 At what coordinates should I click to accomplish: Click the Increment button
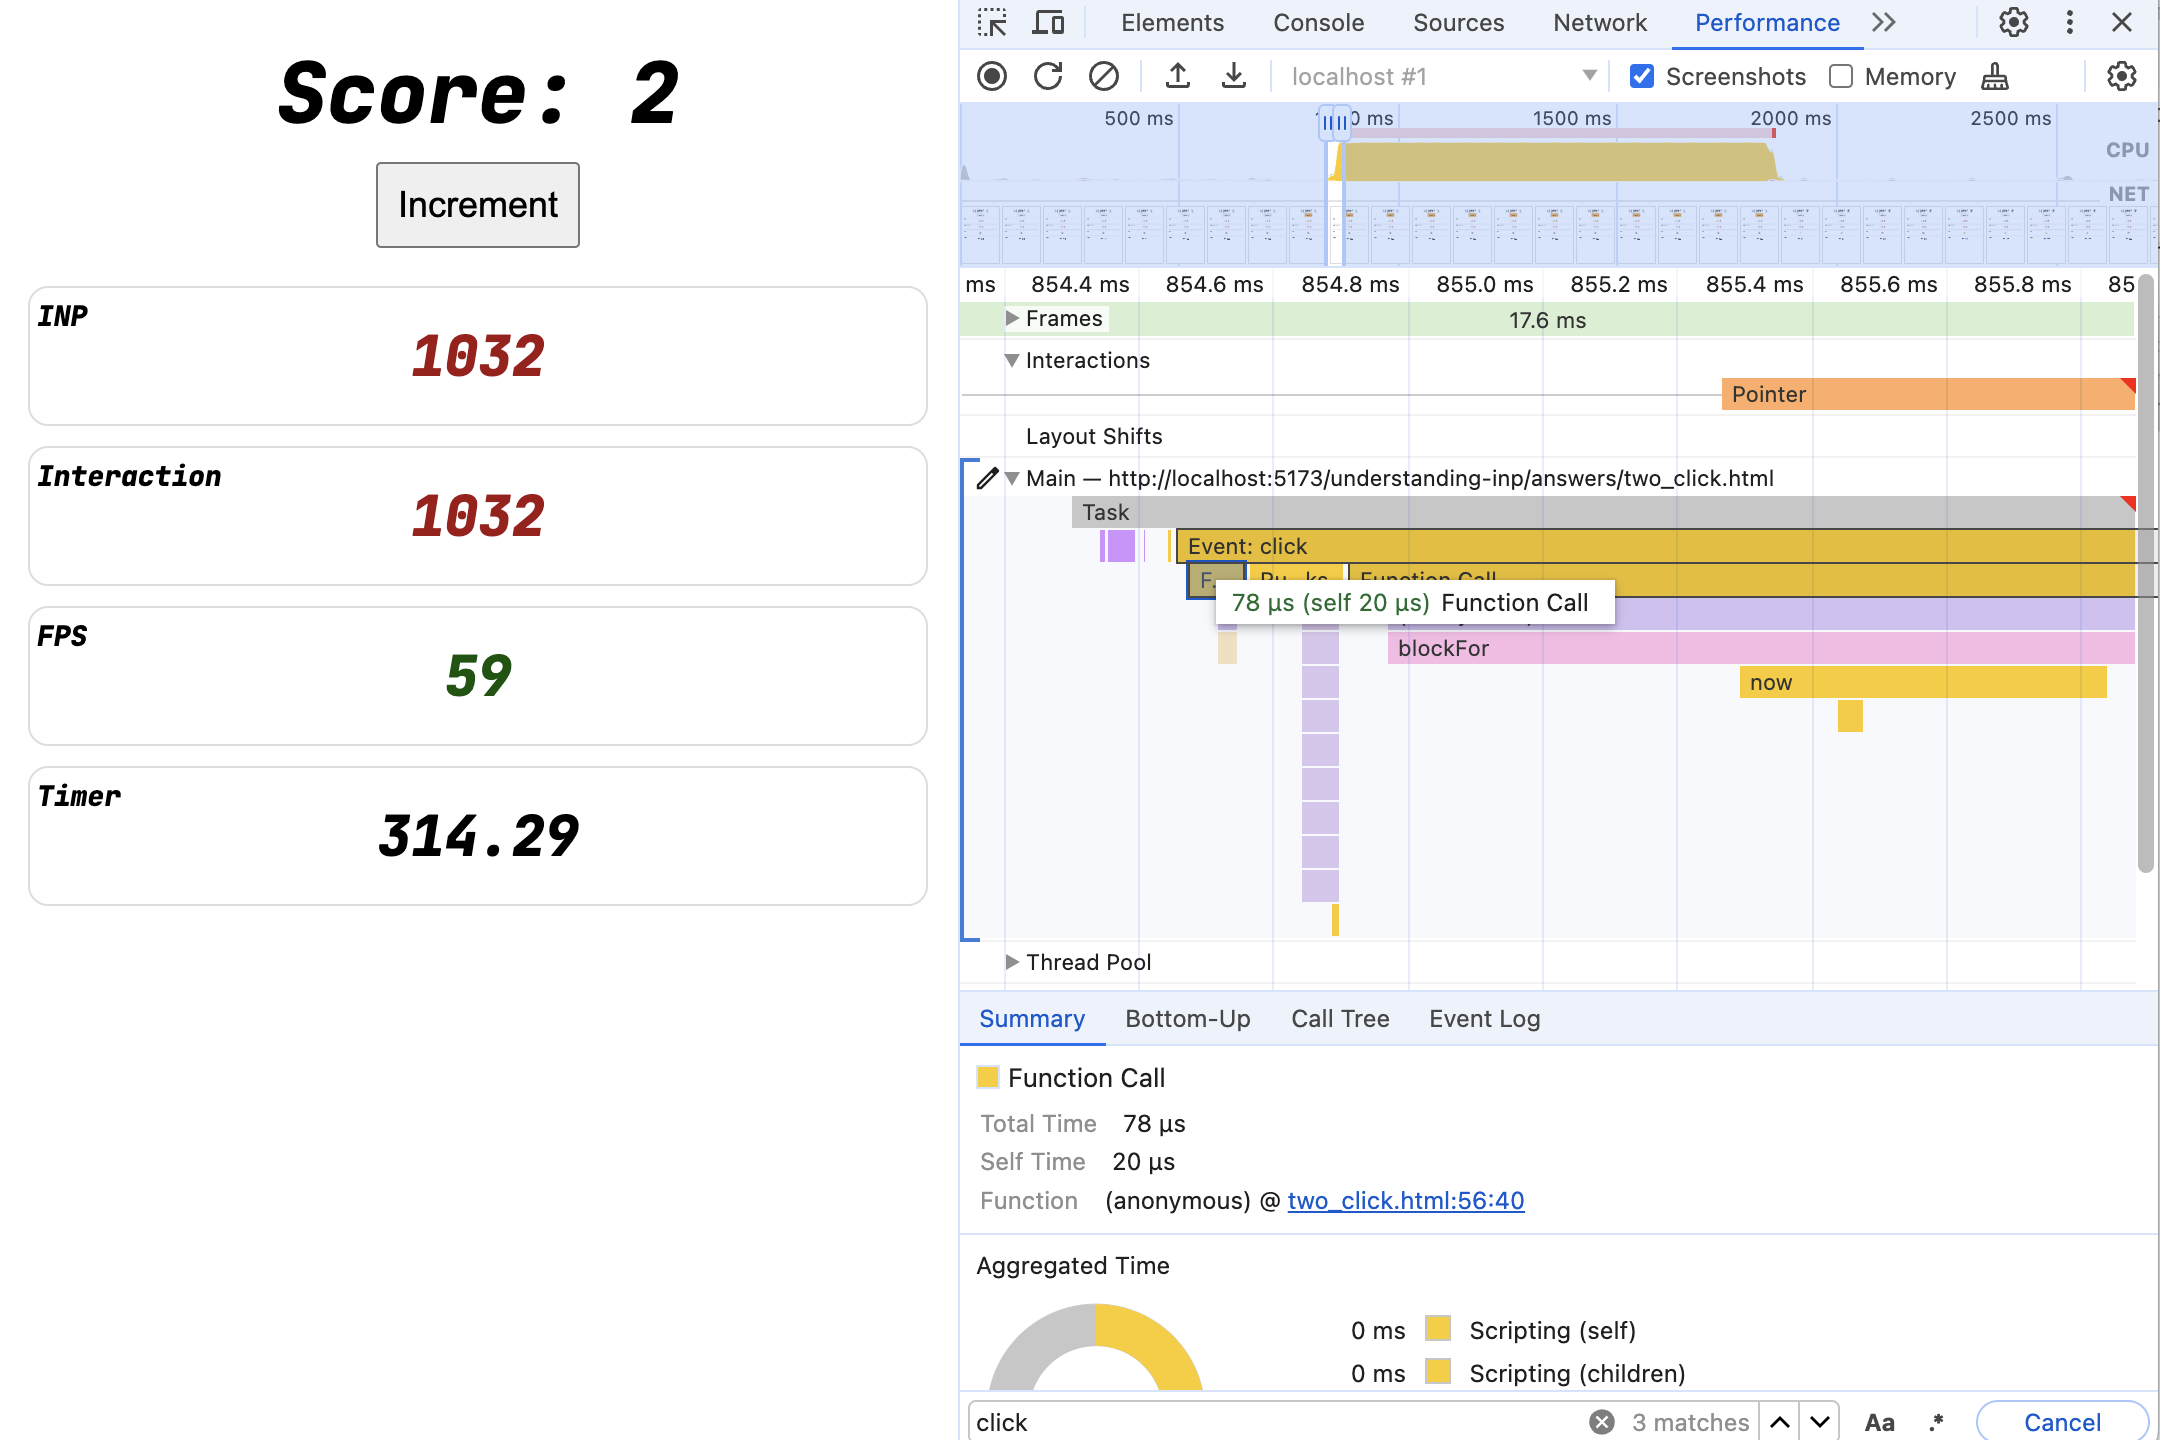click(x=479, y=204)
